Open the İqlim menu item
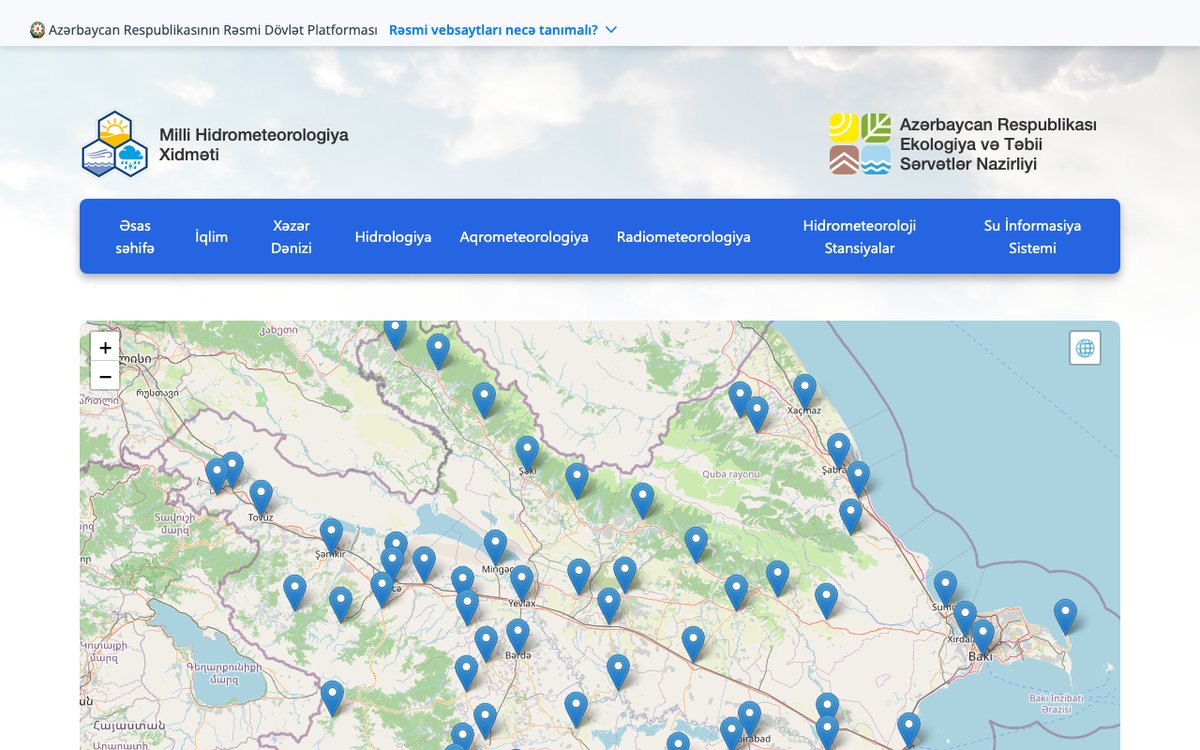 211,237
